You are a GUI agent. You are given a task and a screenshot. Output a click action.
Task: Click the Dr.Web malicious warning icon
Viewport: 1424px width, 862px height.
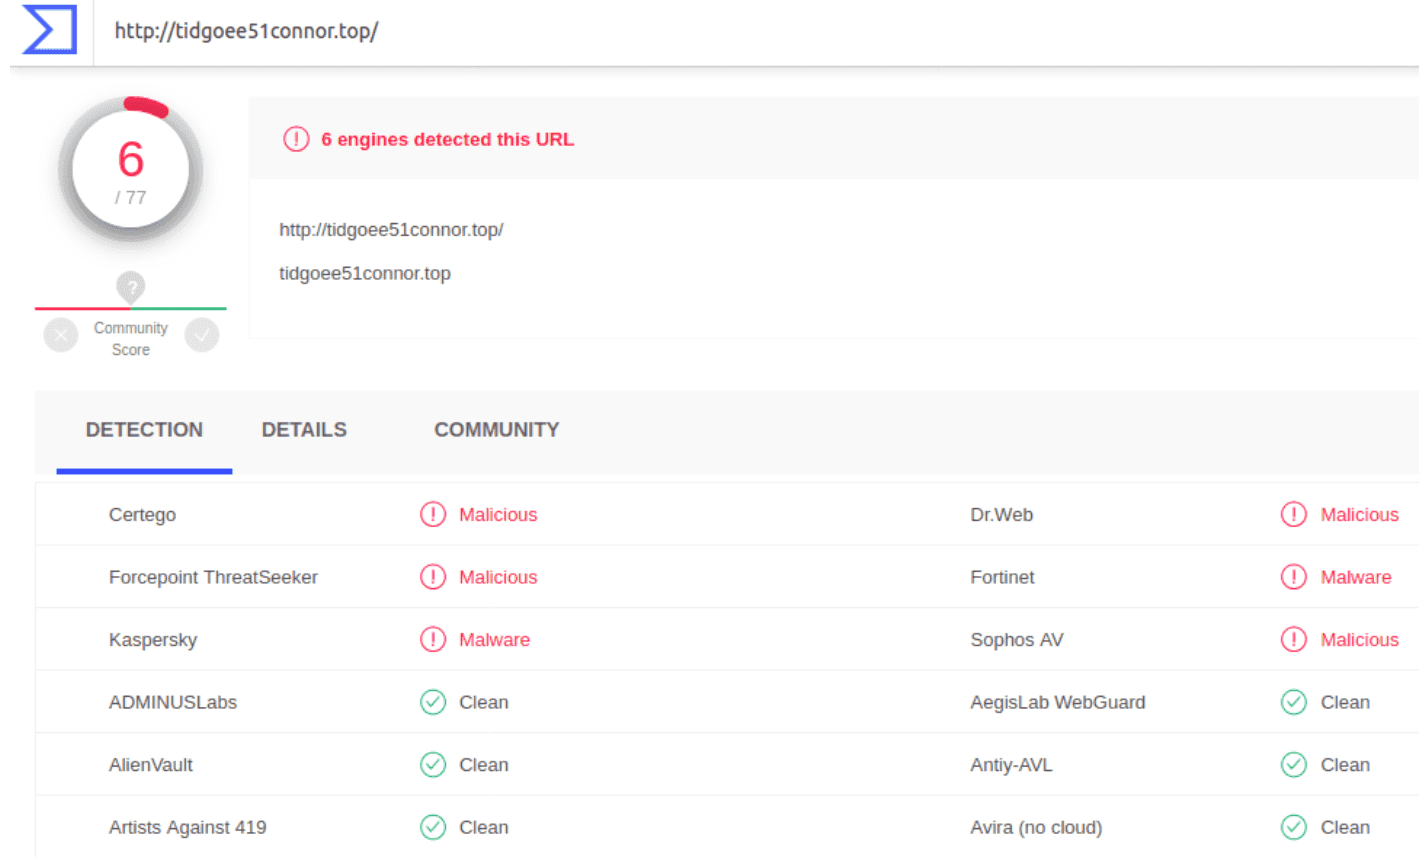coord(1293,515)
